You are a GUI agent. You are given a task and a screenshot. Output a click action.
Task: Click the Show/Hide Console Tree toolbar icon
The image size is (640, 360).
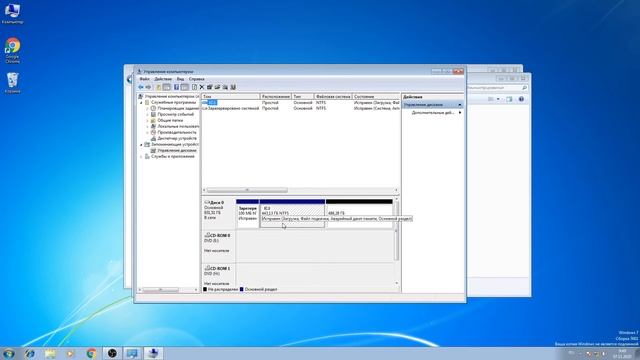point(167,87)
